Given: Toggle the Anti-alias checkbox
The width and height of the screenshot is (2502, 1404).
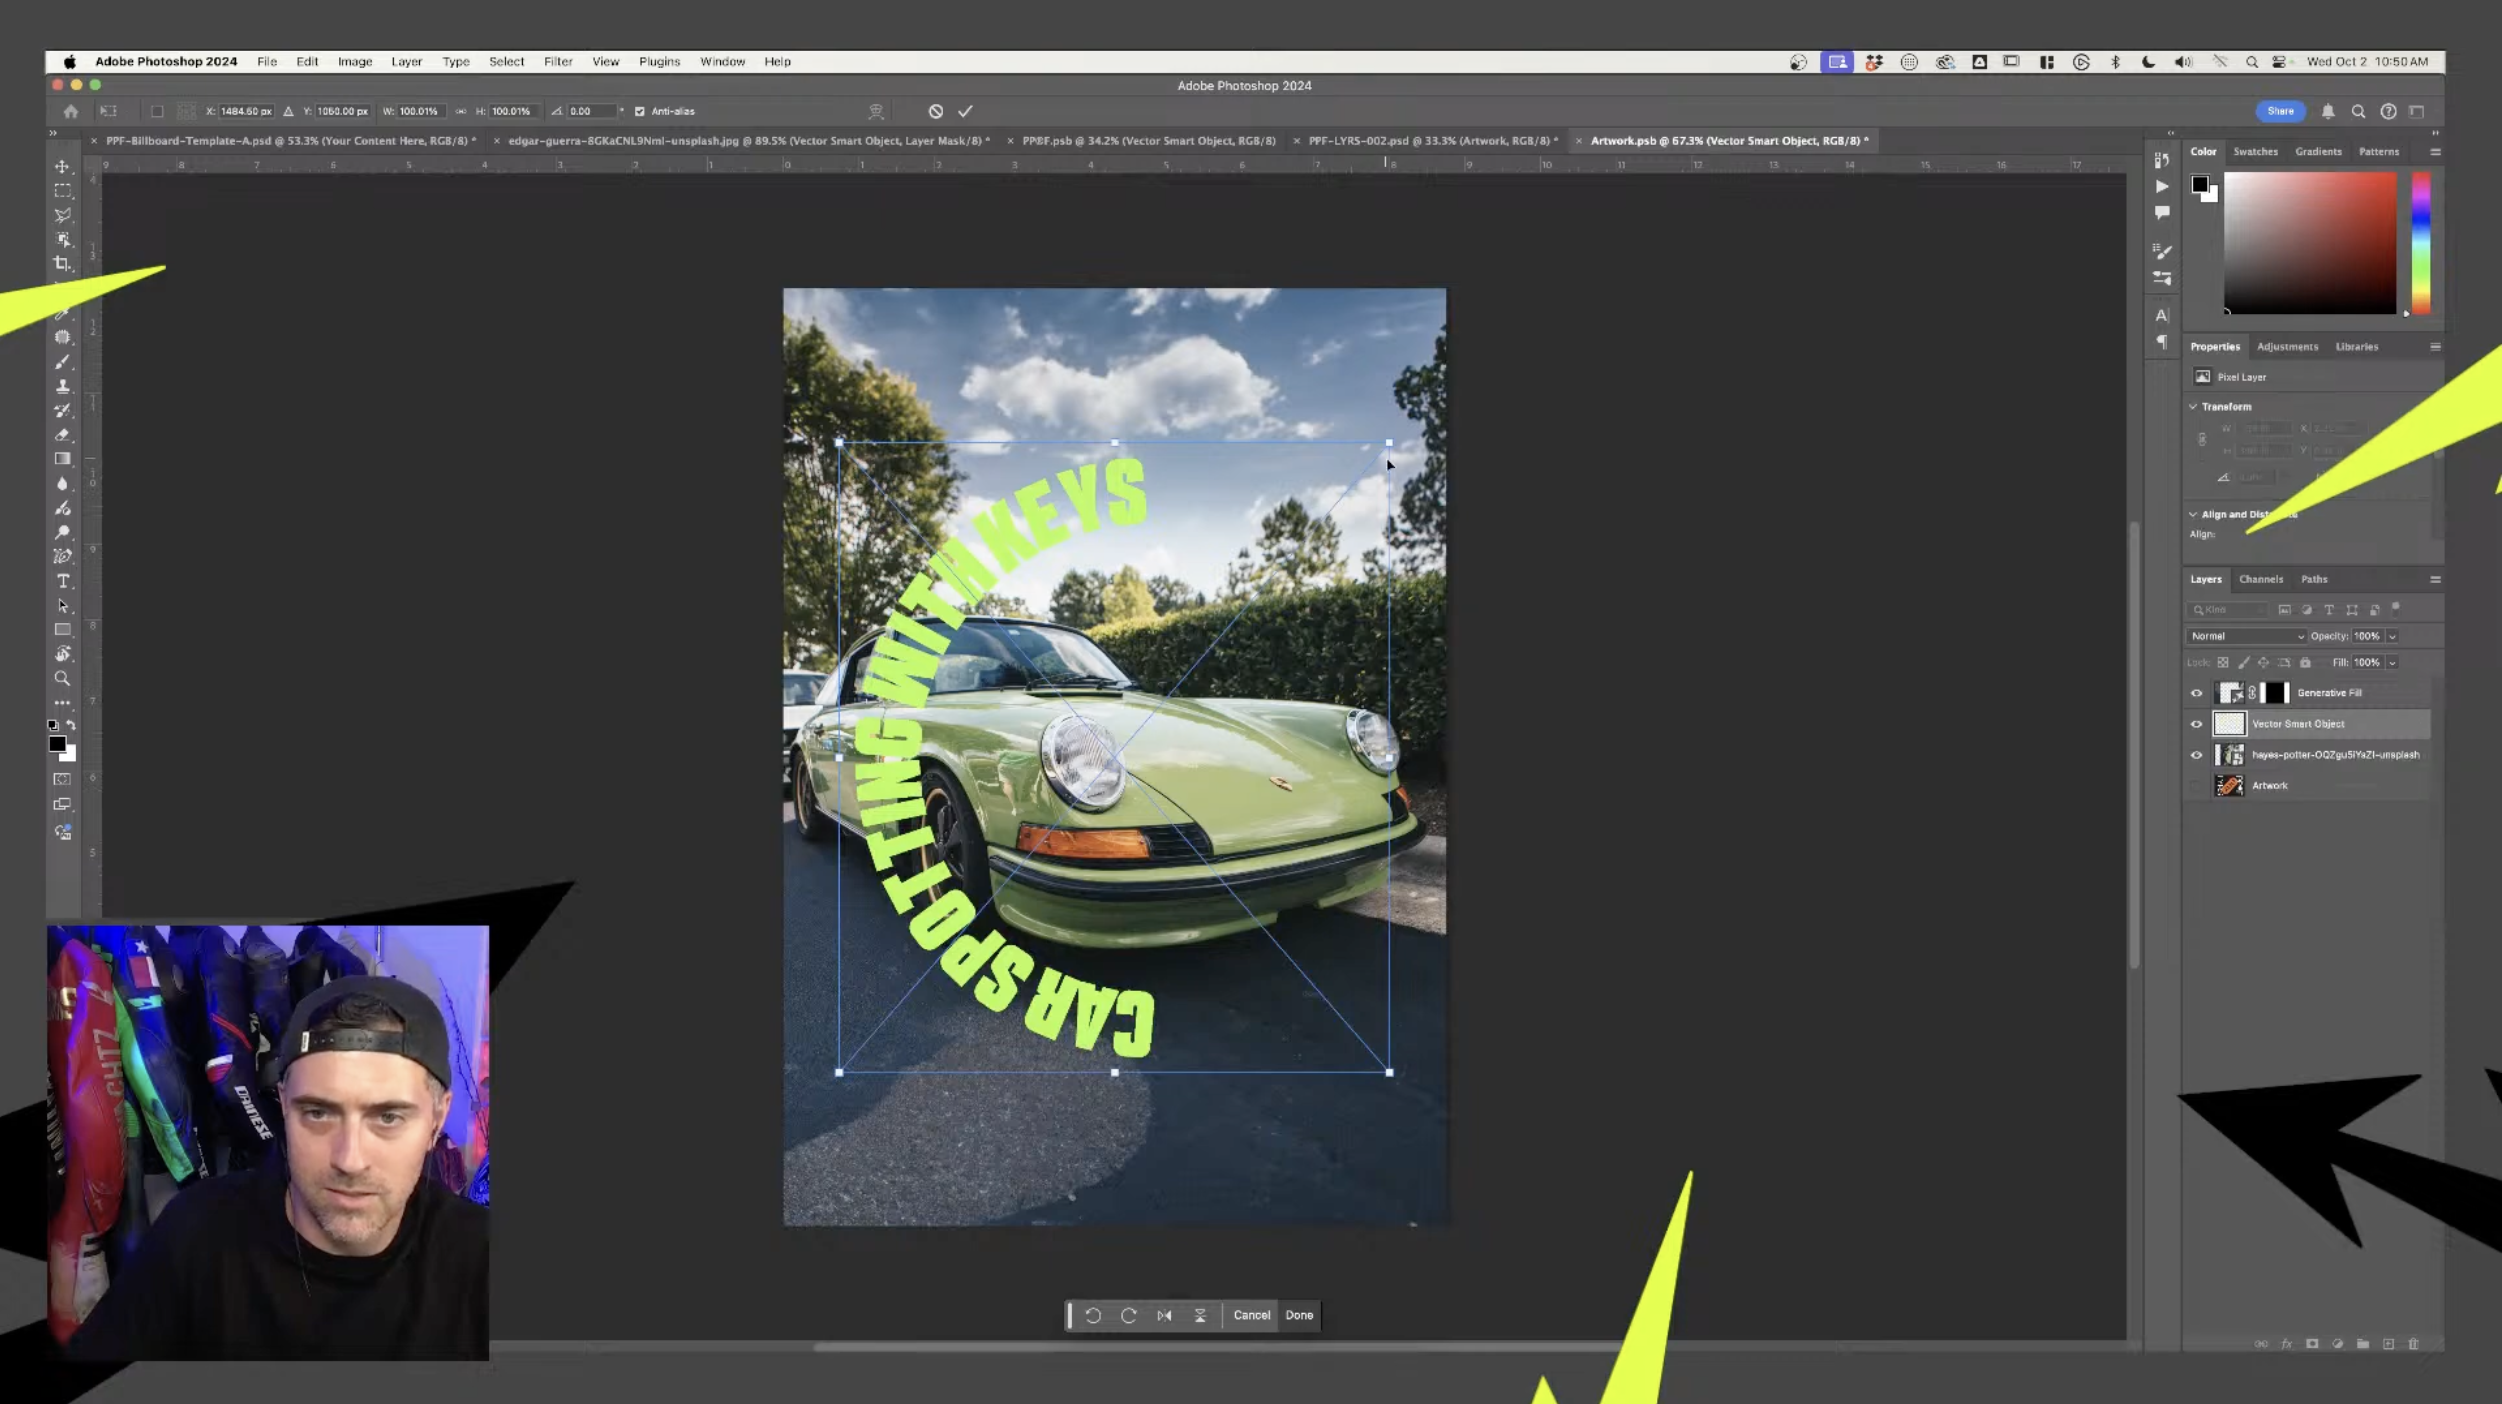Looking at the screenshot, I should 640,111.
